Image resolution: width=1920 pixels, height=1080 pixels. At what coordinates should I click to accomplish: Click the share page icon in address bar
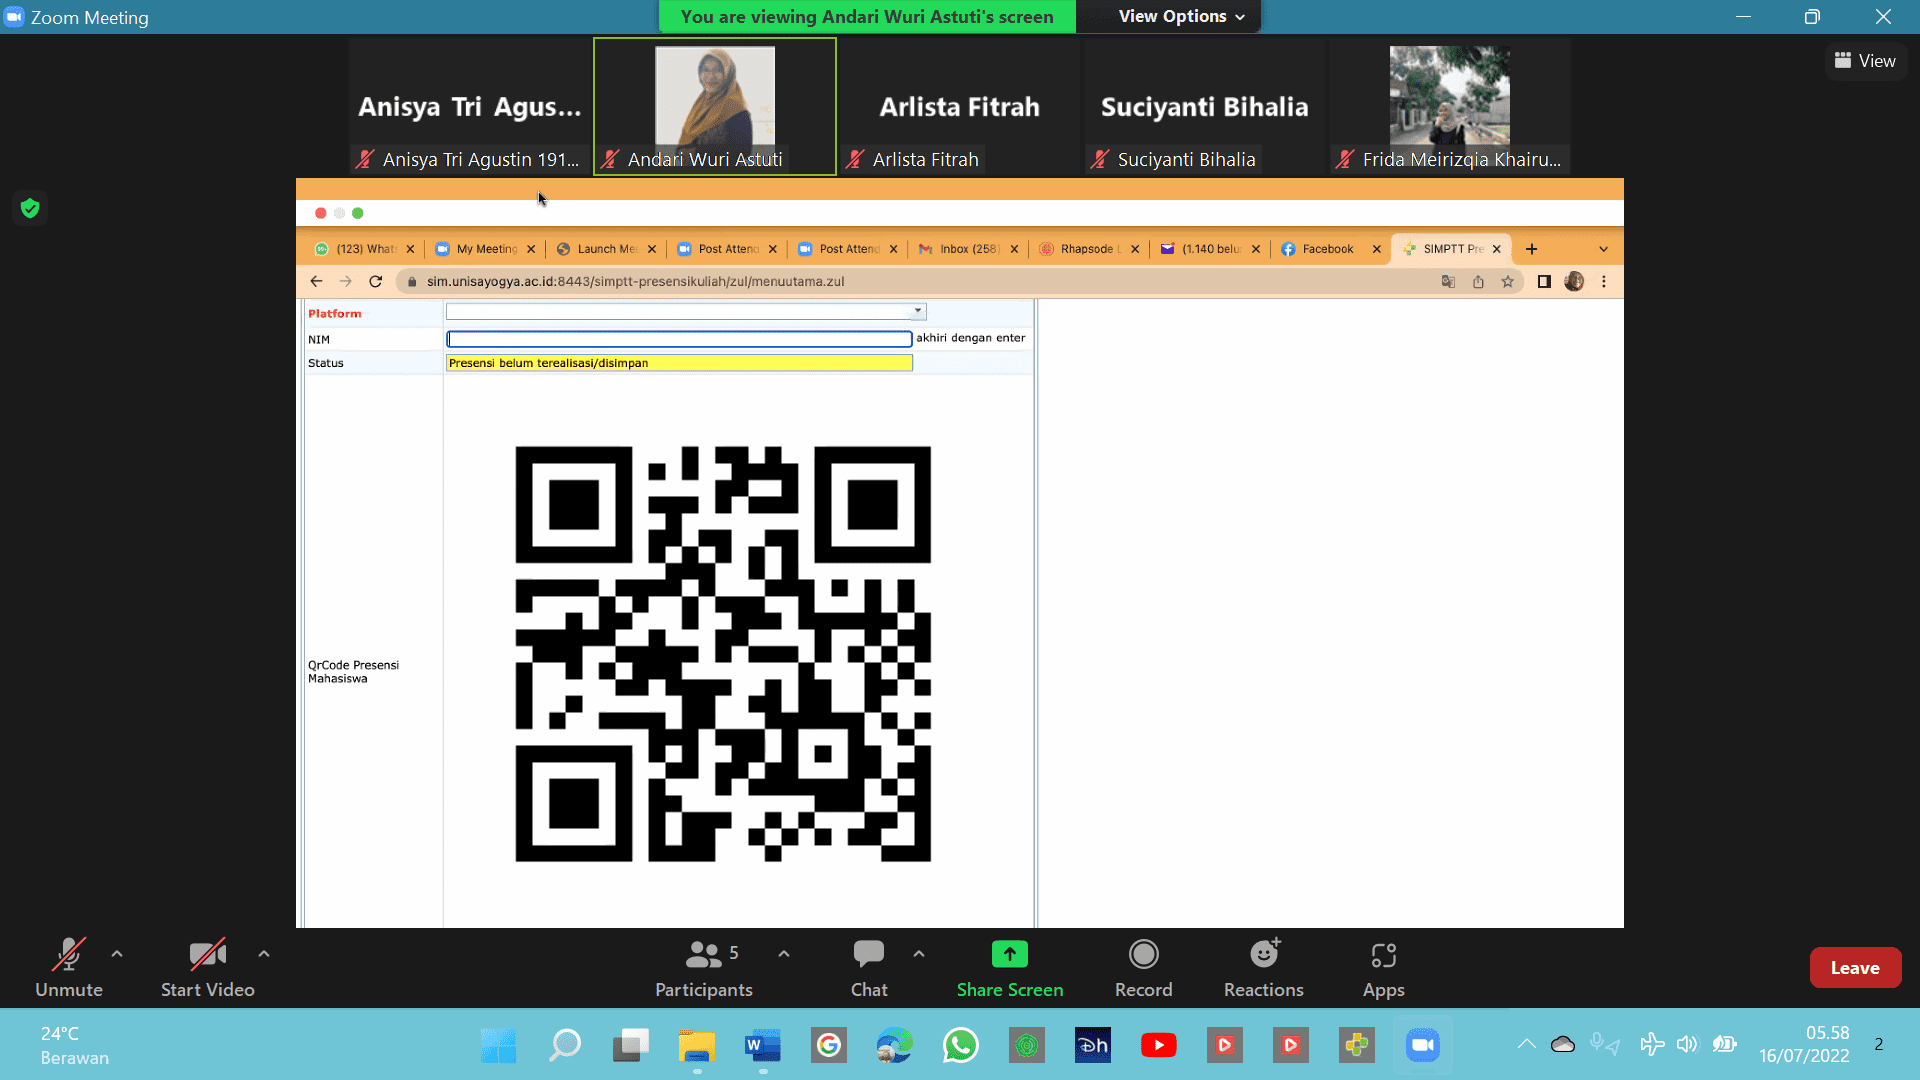click(1478, 282)
